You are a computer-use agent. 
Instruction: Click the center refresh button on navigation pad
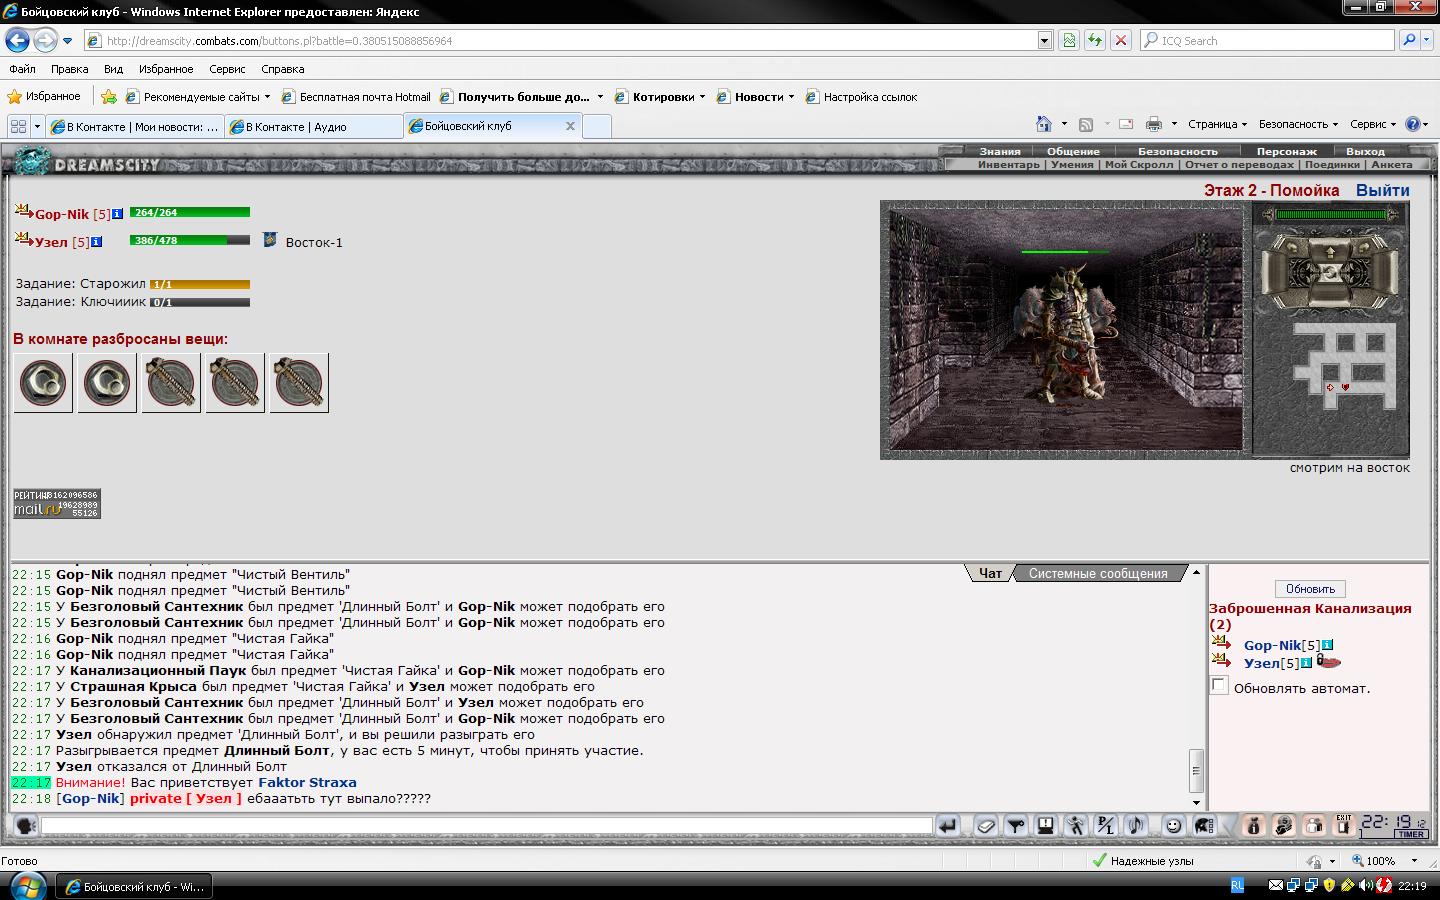(1330, 272)
